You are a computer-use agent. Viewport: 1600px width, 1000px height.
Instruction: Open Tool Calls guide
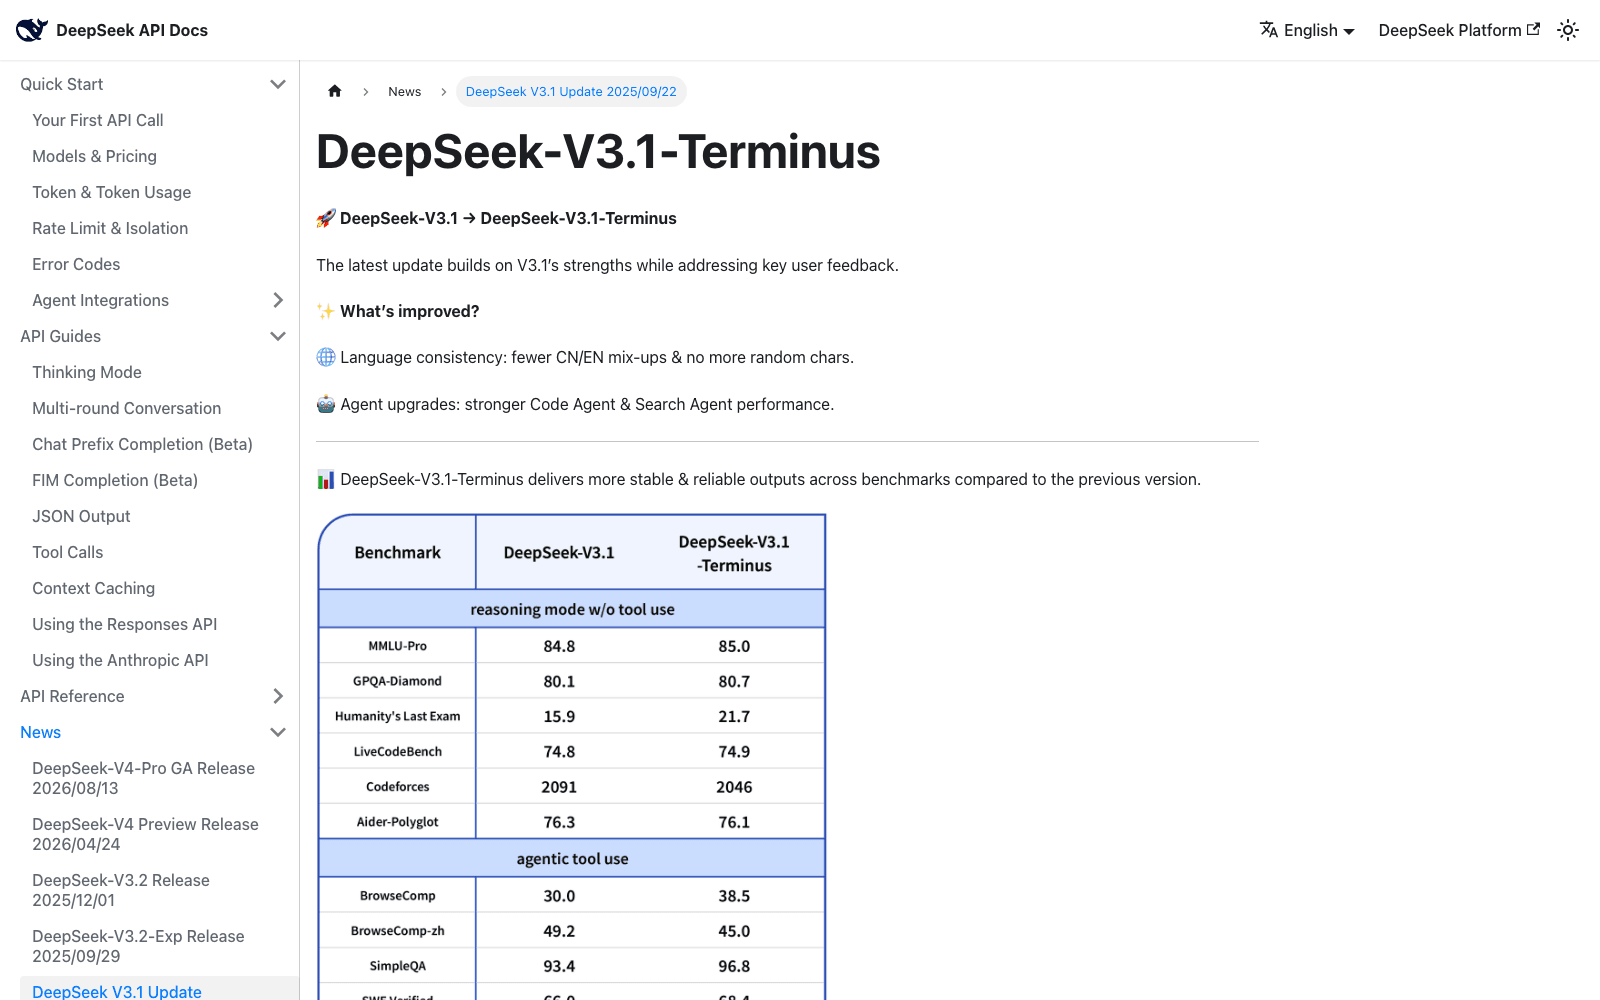(68, 552)
